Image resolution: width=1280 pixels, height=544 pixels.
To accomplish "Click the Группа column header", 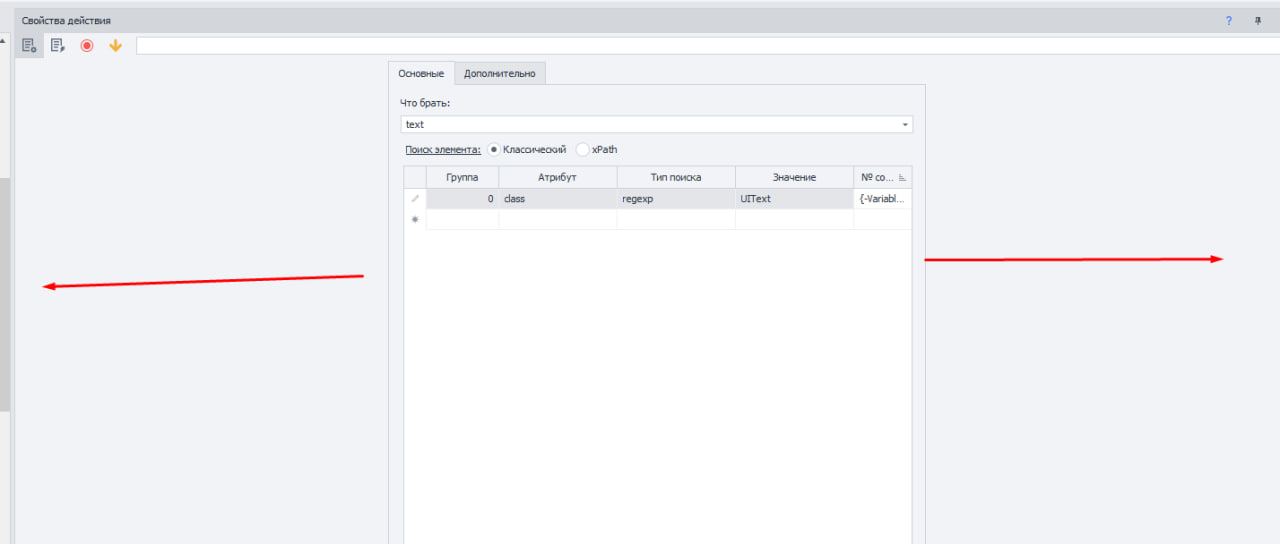I will coord(462,177).
